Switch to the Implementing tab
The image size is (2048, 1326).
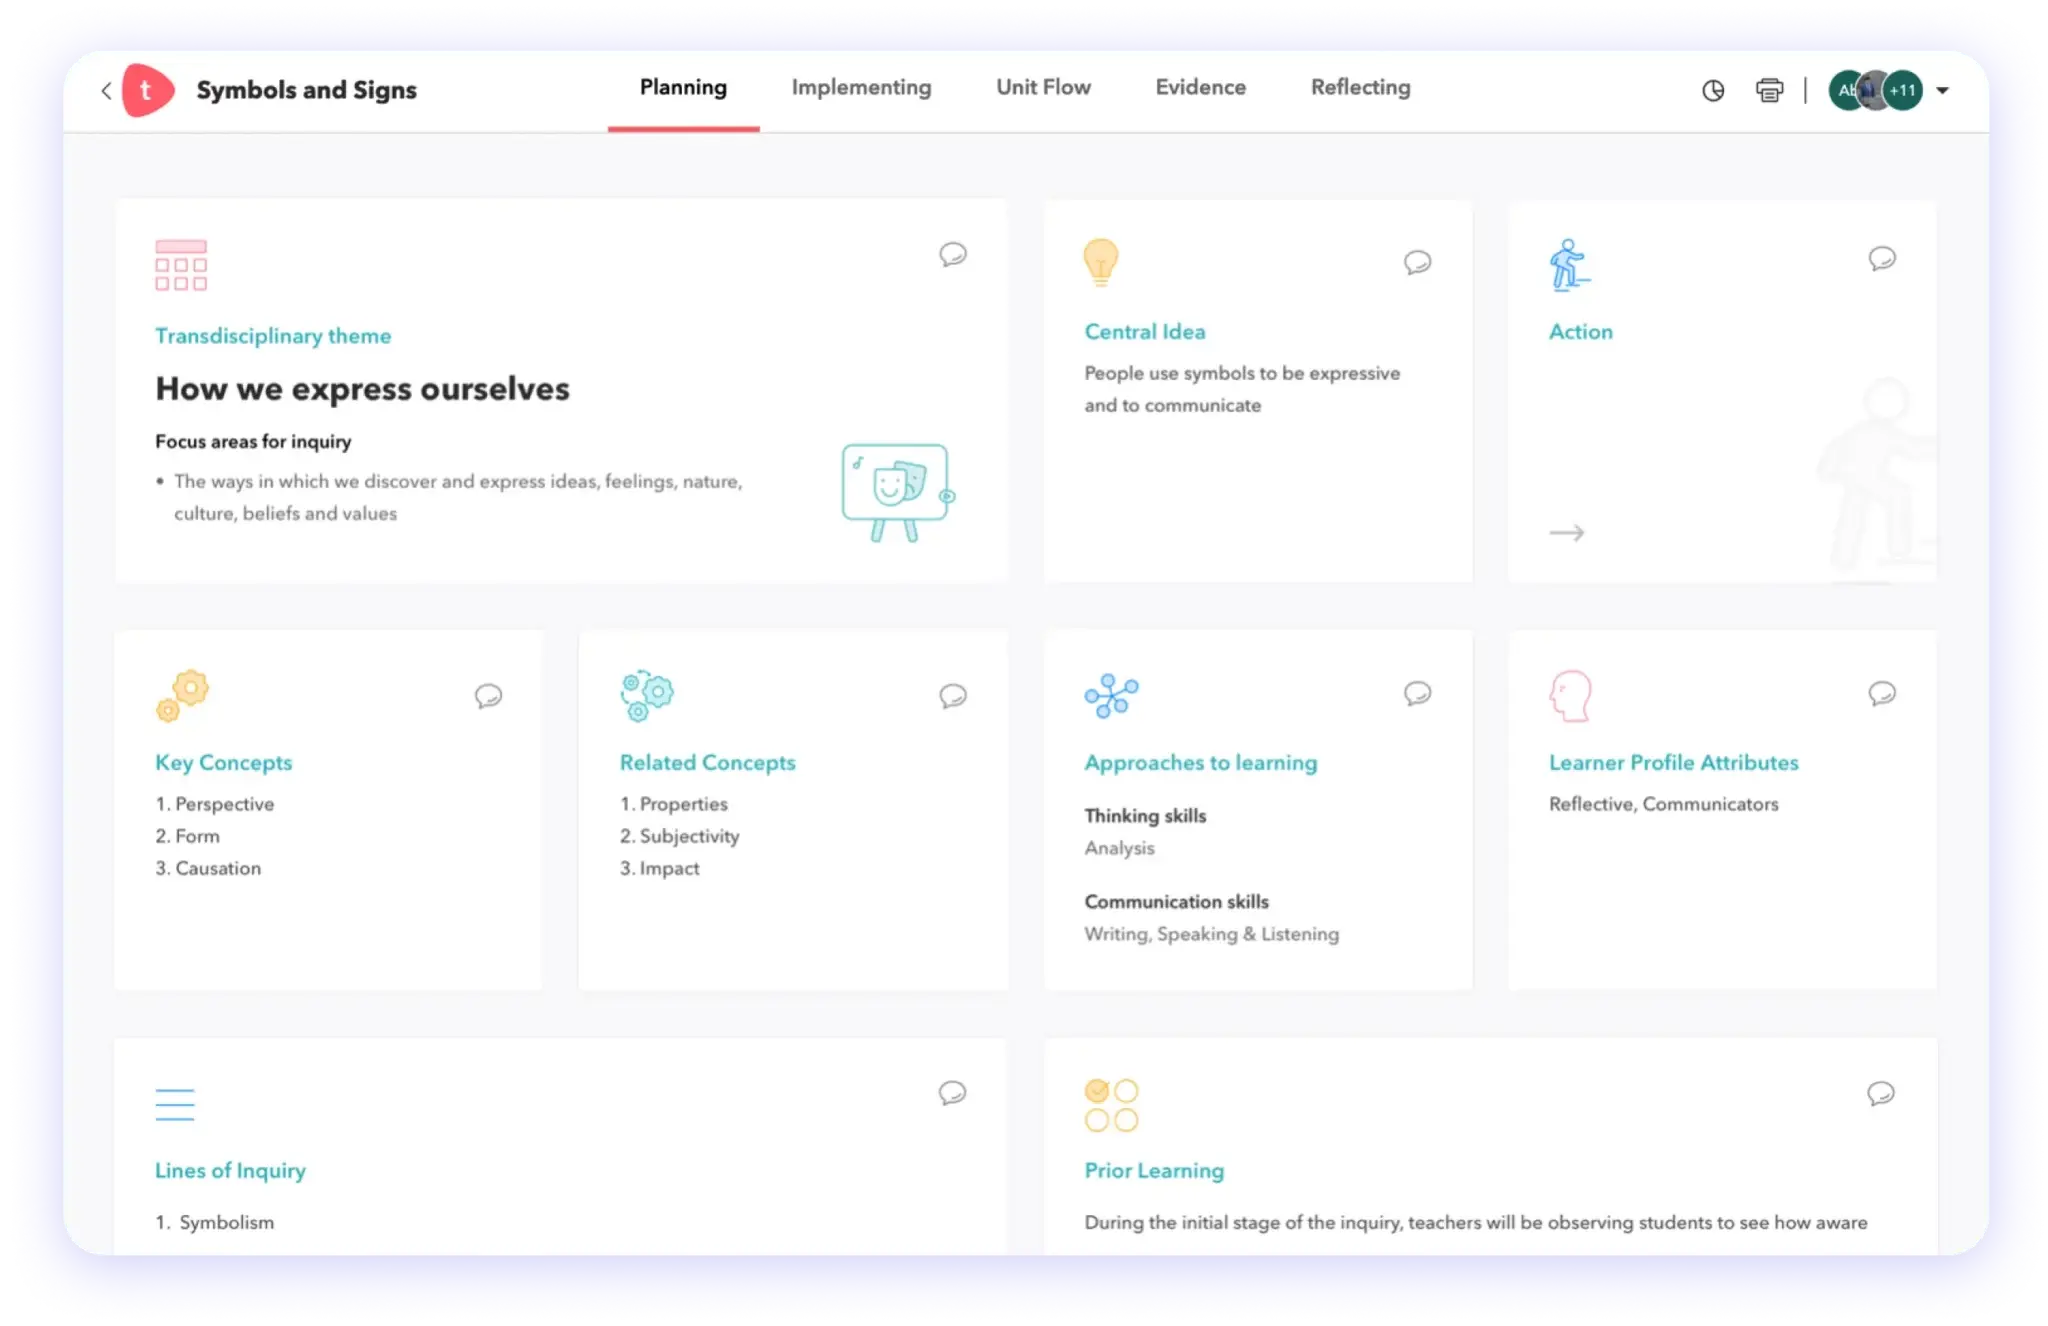pyautogui.click(x=861, y=88)
